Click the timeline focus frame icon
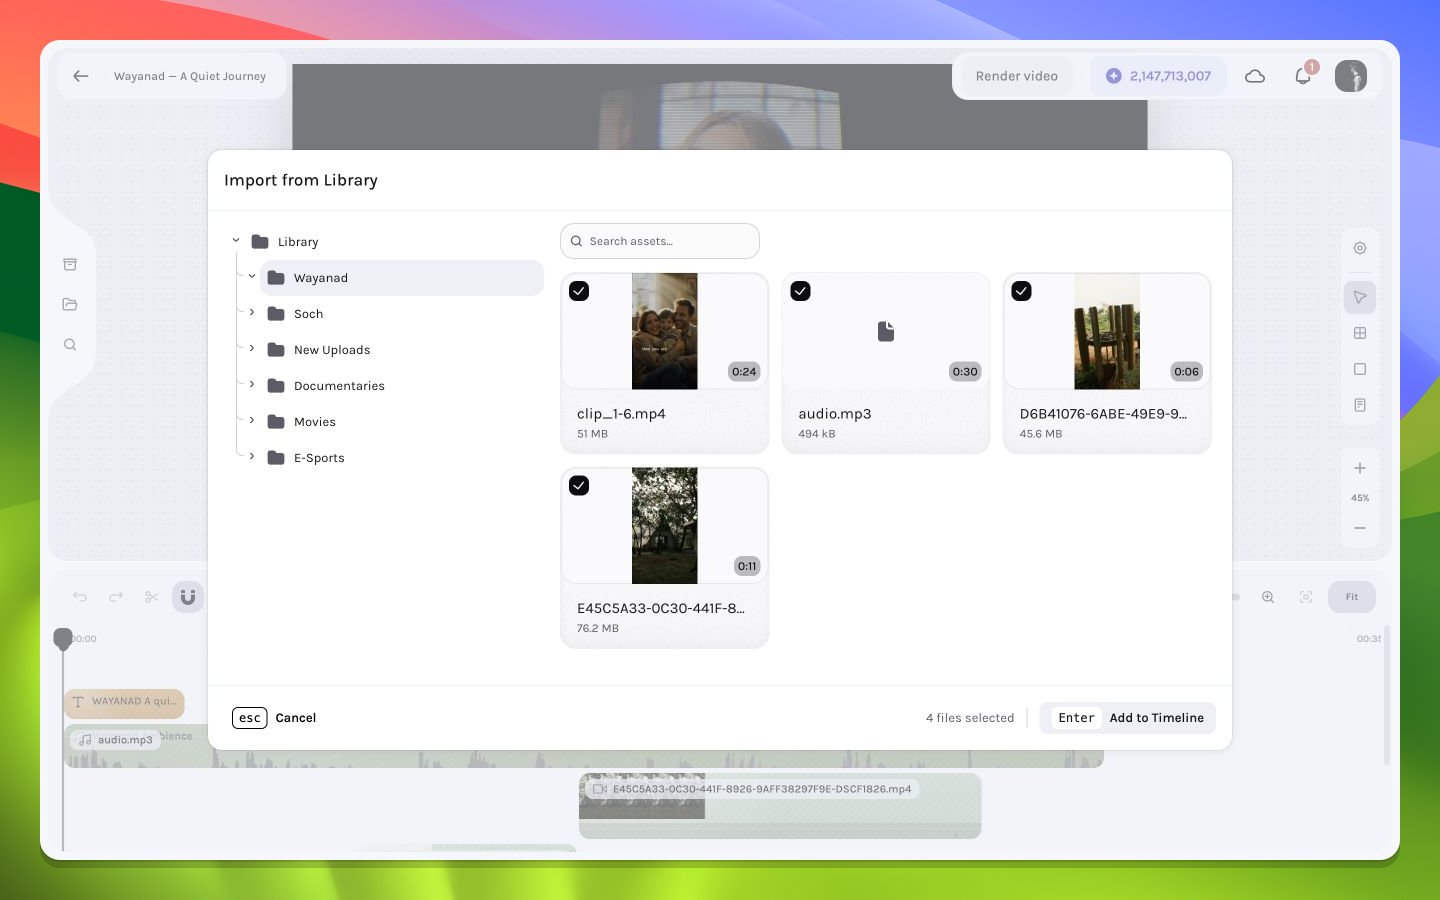The image size is (1440, 900). pyautogui.click(x=1306, y=597)
